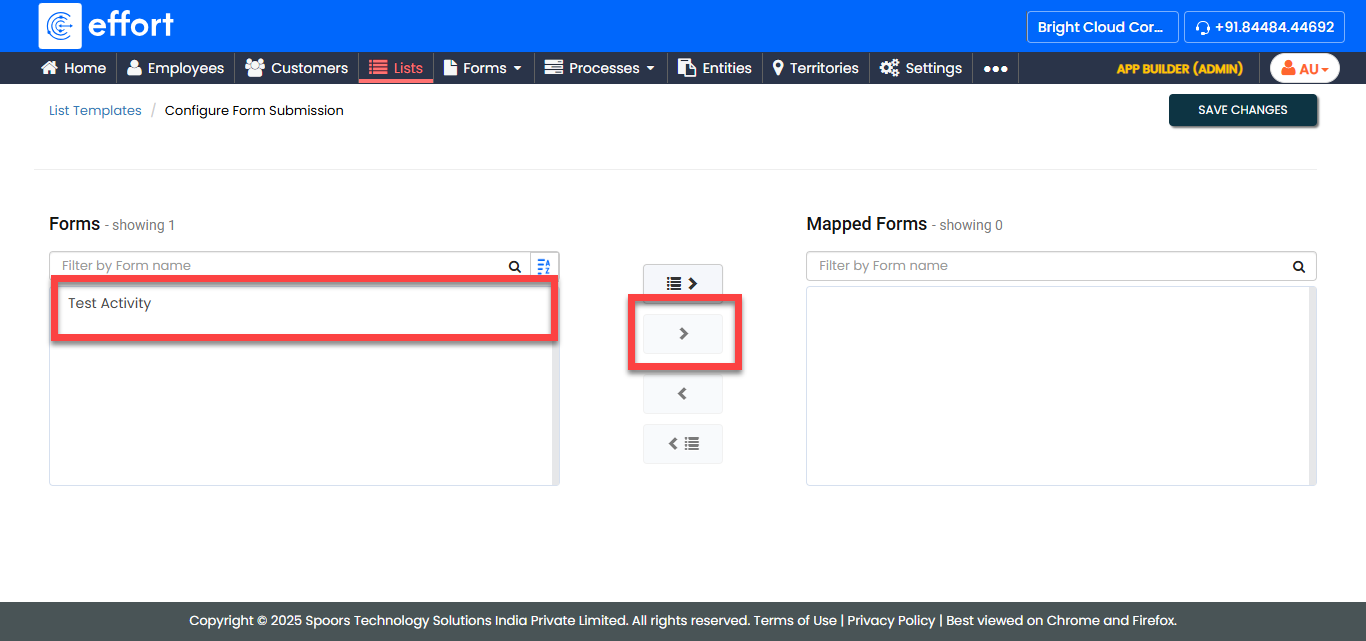The height and width of the screenshot is (641, 1366).
Task: Open the AU user account dropdown
Action: tap(1304, 68)
